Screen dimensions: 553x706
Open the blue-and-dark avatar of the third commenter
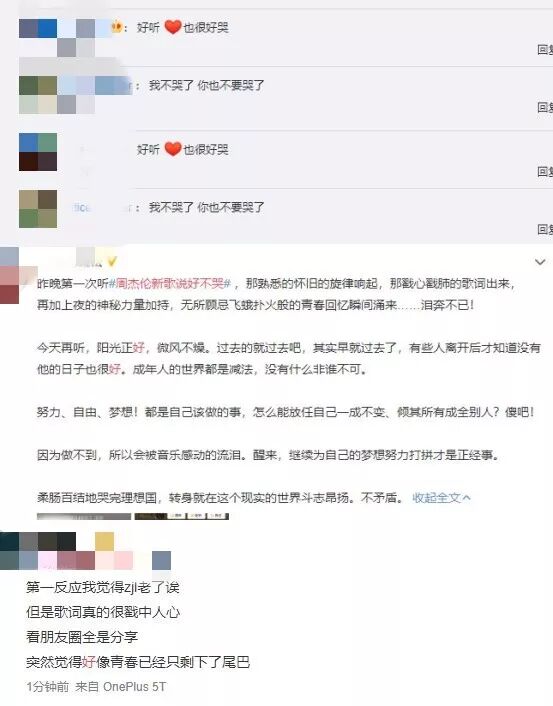[x=38, y=152]
